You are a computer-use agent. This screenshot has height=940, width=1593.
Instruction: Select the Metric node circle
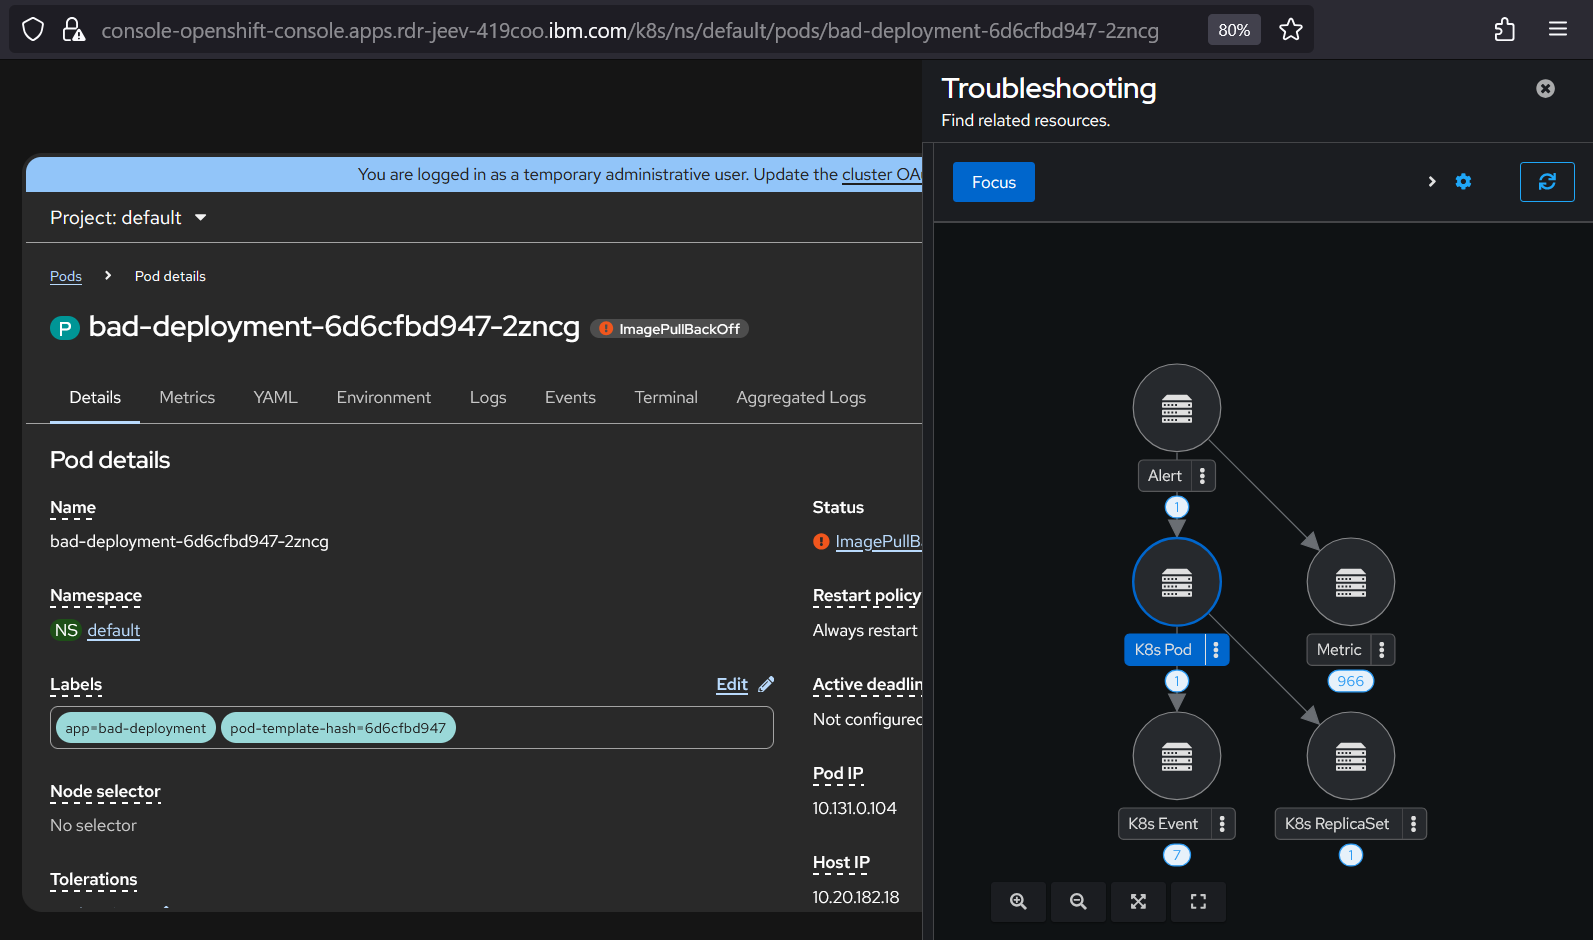1351,582
